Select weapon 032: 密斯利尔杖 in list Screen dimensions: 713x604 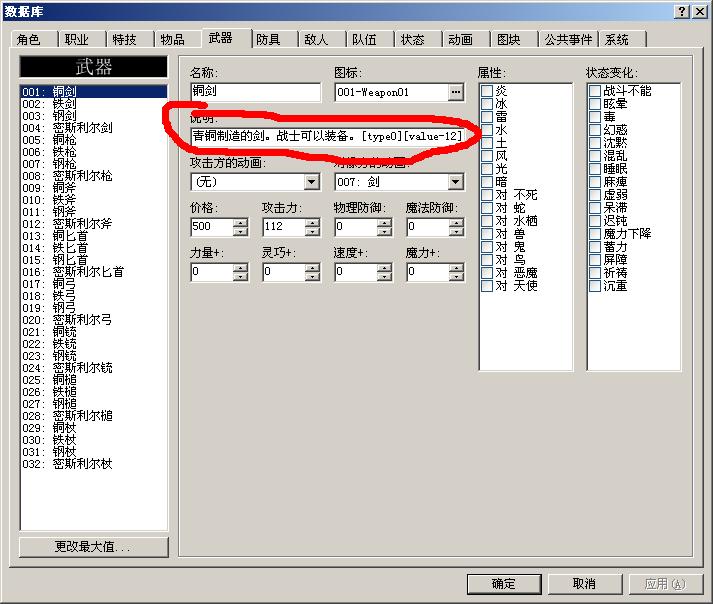(x=94, y=464)
